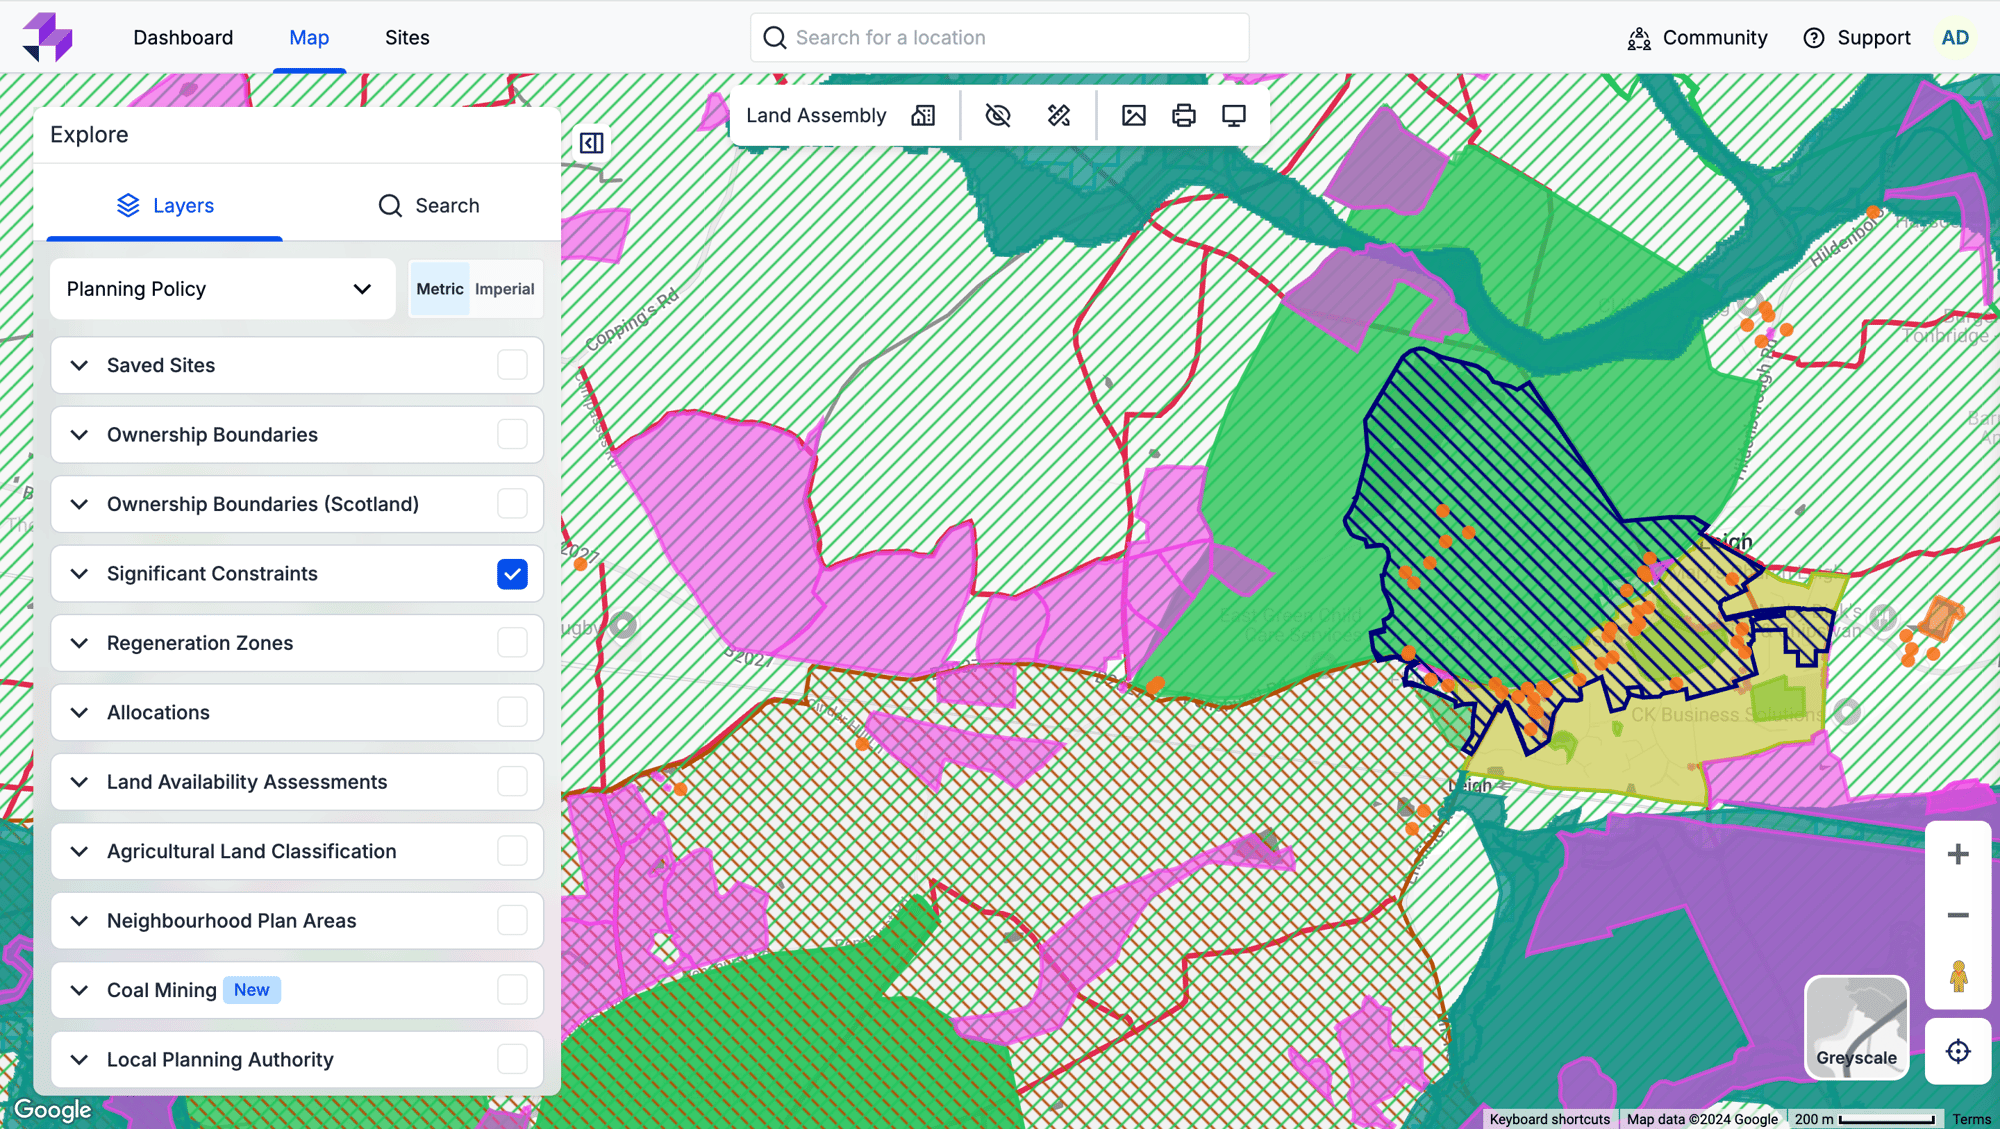Expand the Local Planning Authority chevron
The image size is (2000, 1129).
point(79,1059)
